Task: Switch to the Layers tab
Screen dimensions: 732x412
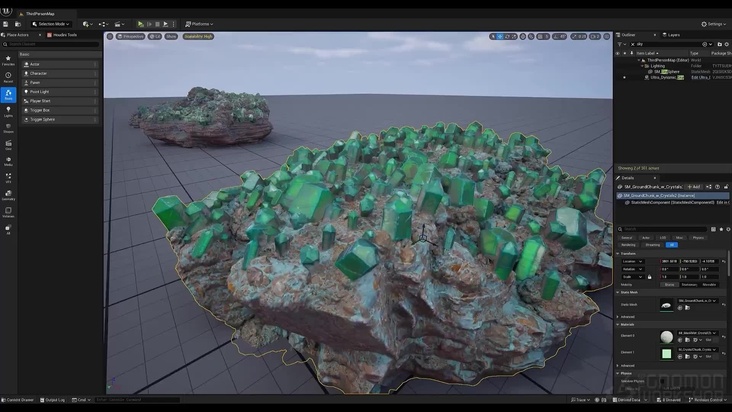Action: tap(671, 35)
